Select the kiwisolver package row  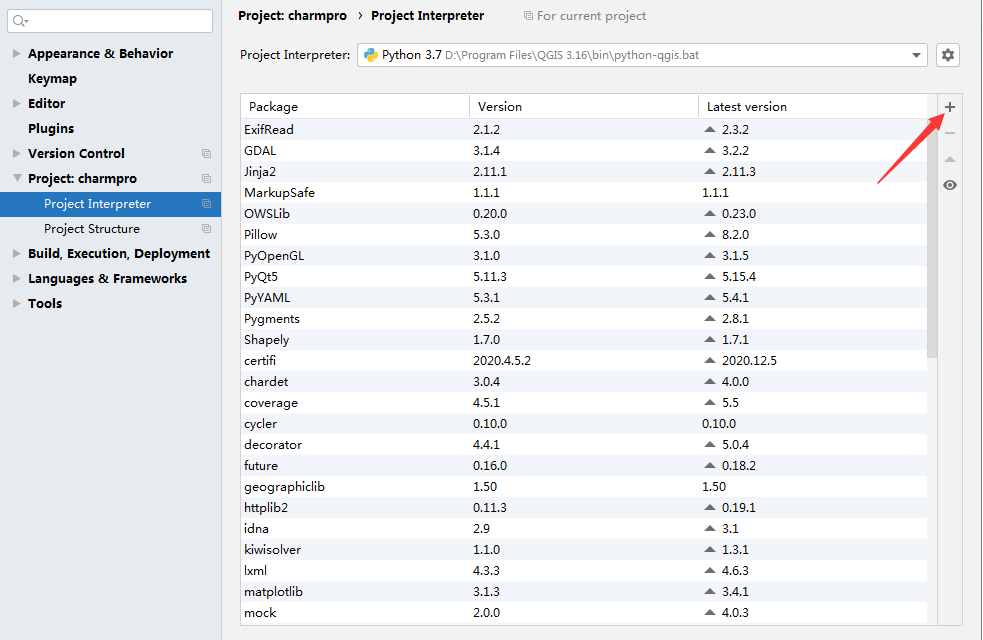click(x=584, y=550)
